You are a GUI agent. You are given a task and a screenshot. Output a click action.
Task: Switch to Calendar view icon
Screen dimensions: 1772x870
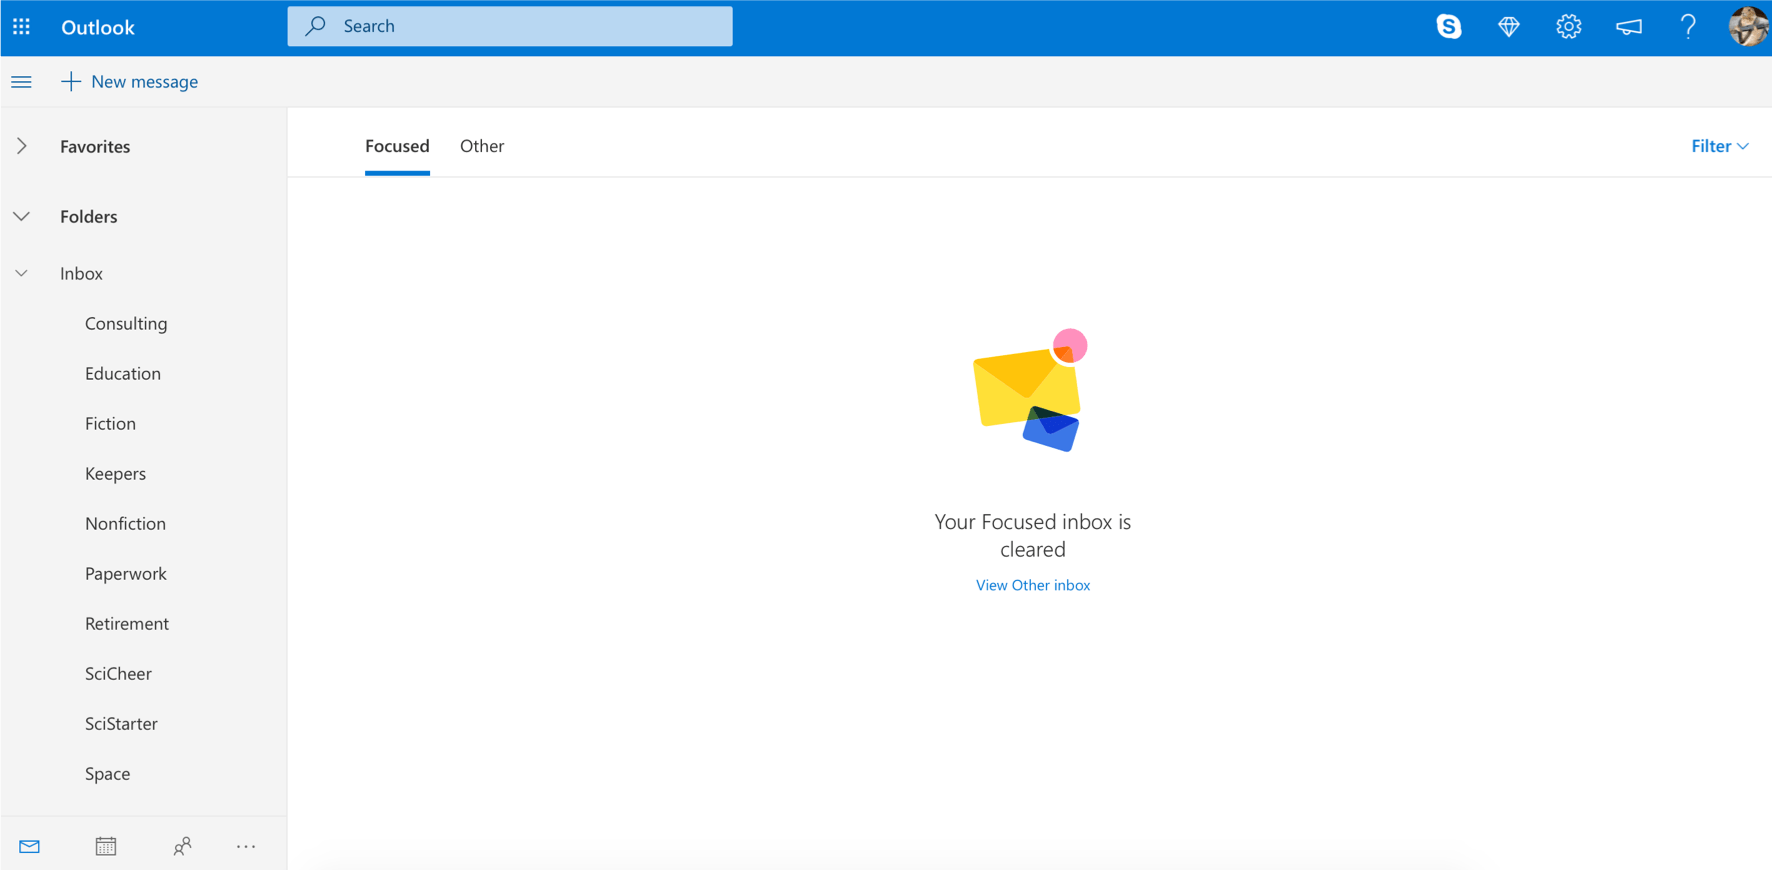106,846
